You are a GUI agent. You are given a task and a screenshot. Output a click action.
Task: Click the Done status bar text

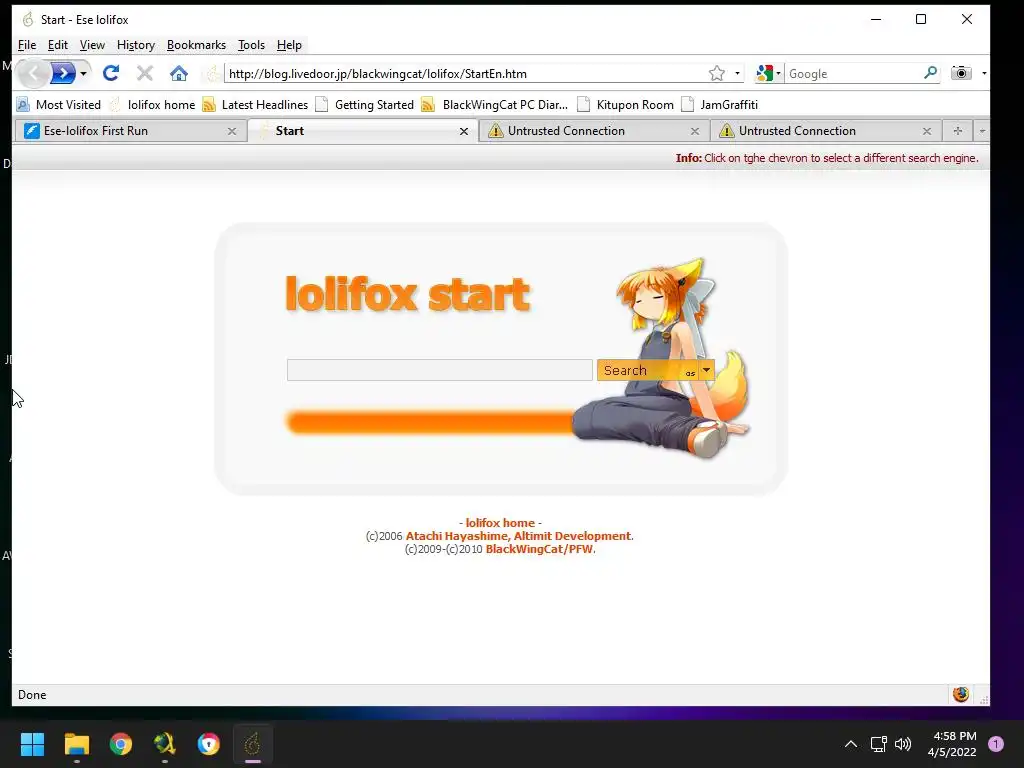pos(32,695)
